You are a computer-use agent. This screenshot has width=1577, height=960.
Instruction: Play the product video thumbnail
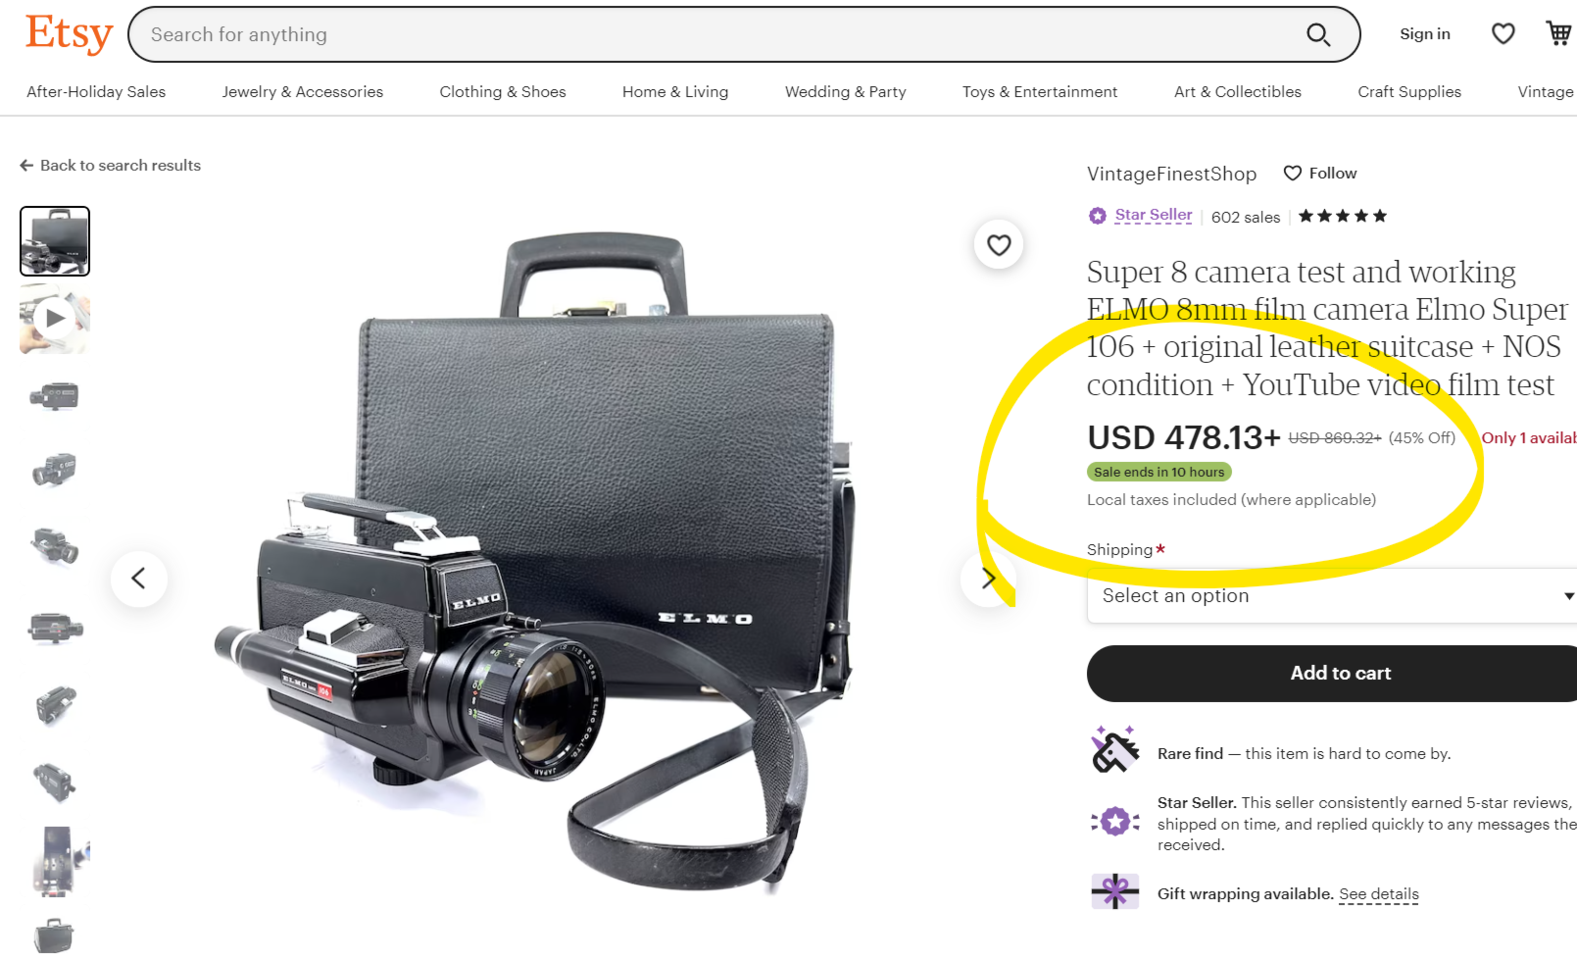click(55, 319)
